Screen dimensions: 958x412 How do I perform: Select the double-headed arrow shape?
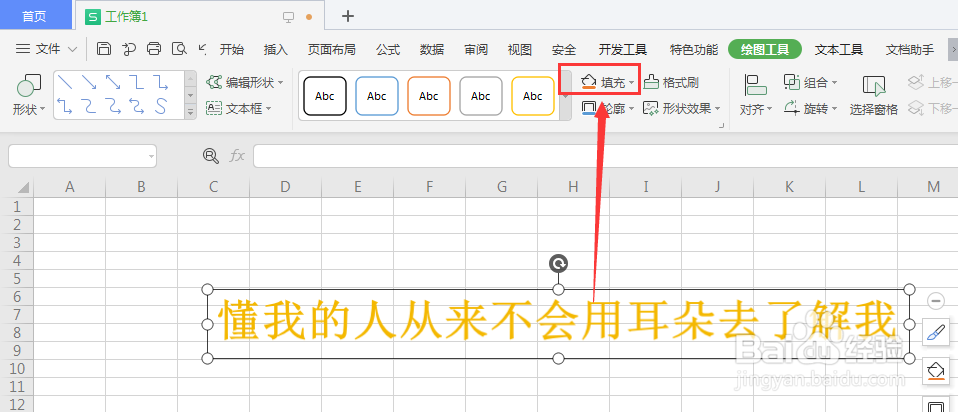pos(113,81)
